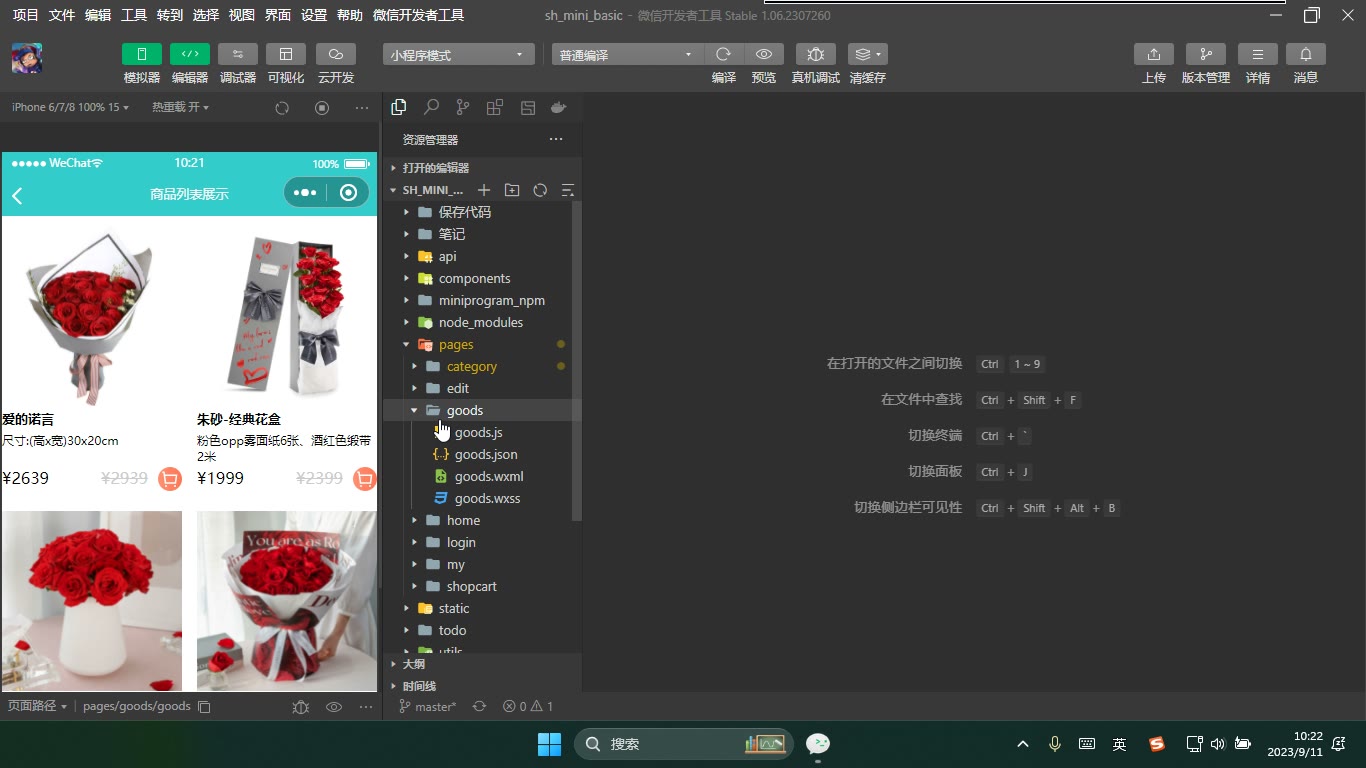This screenshot has height=768, width=1366.
Task: Click the 上传 upload icon
Action: pos(1154,54)
